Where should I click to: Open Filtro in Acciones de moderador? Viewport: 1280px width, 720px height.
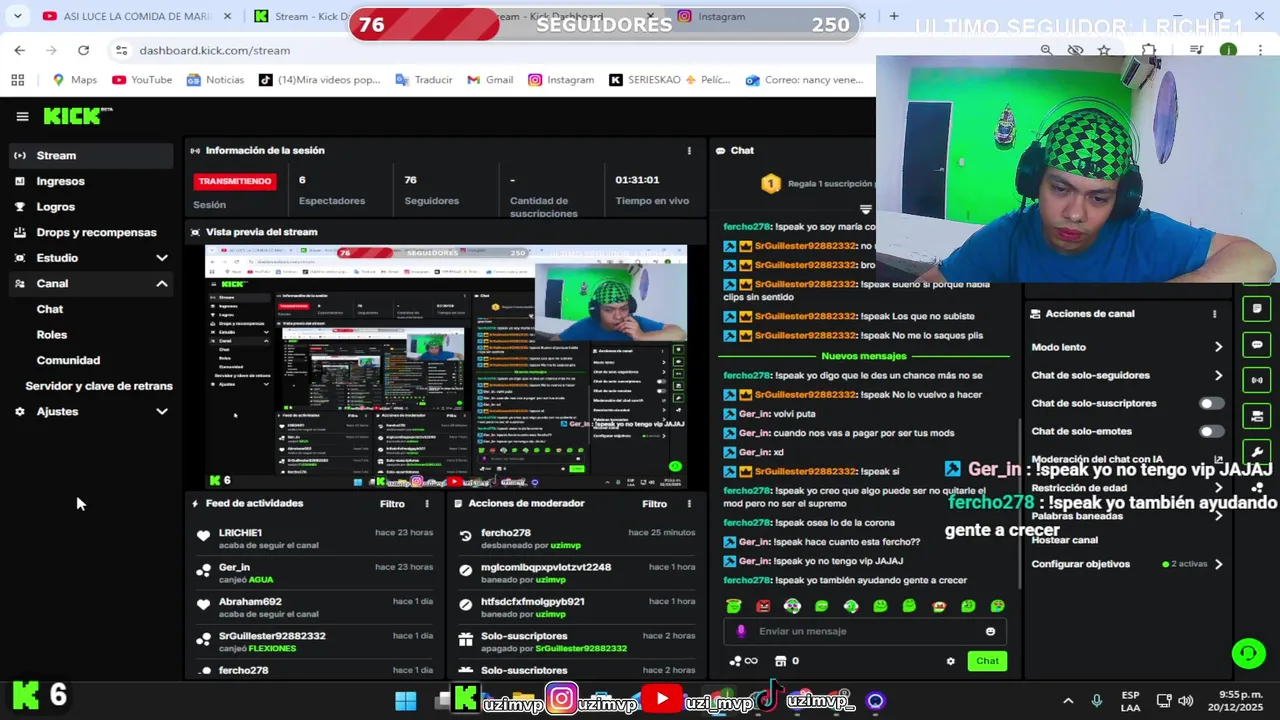pyautogui.click(x=654, y=504)
